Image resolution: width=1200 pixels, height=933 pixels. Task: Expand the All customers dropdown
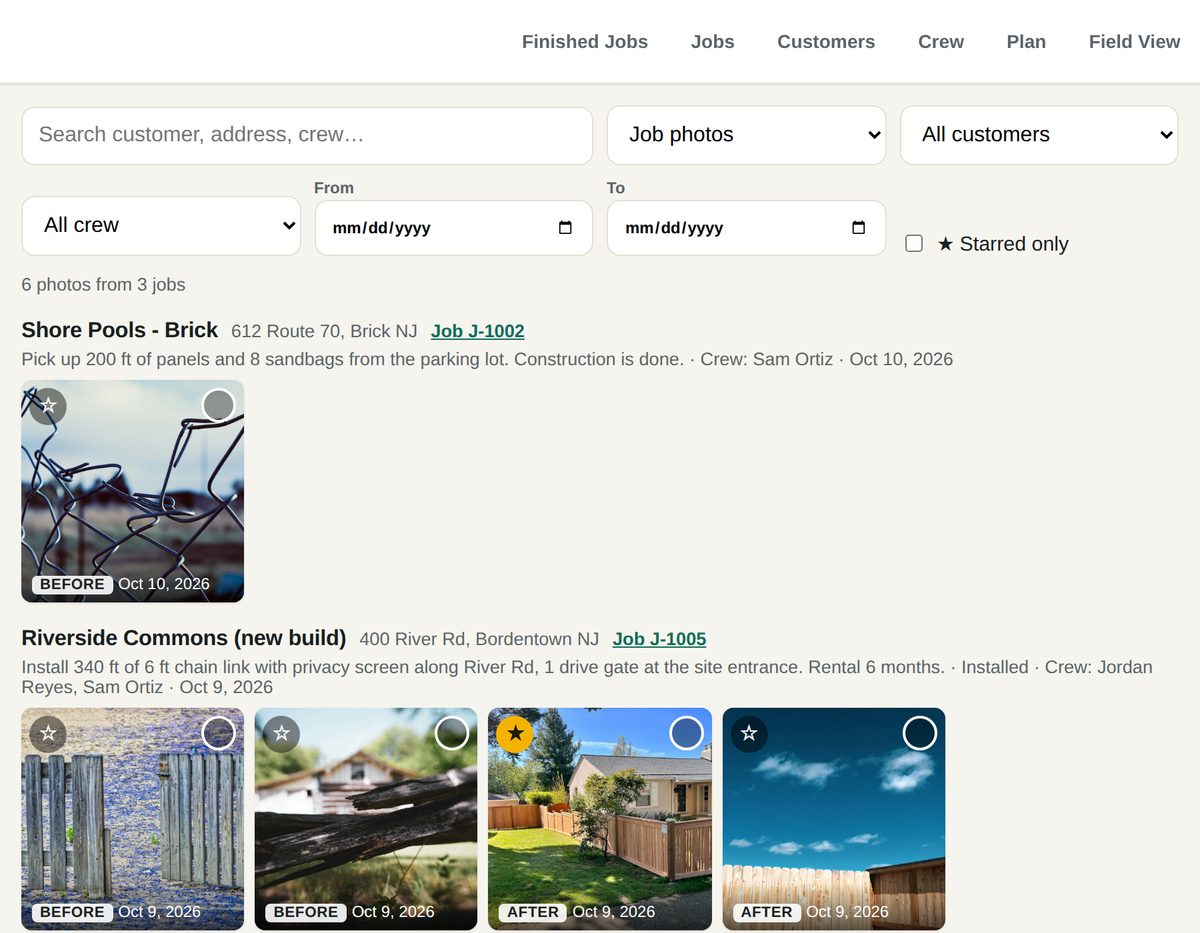[x=1039, y=135]
